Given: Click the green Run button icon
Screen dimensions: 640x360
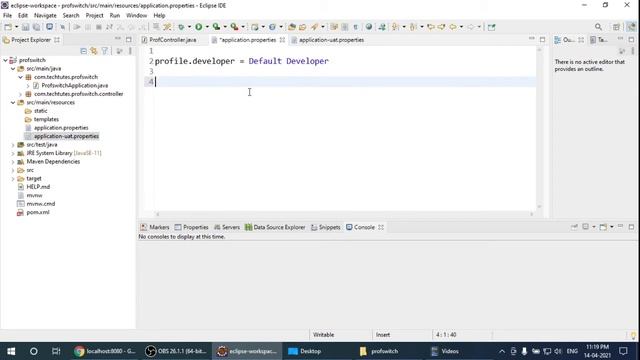Looking at the screenshot, I should coord(199,27).
